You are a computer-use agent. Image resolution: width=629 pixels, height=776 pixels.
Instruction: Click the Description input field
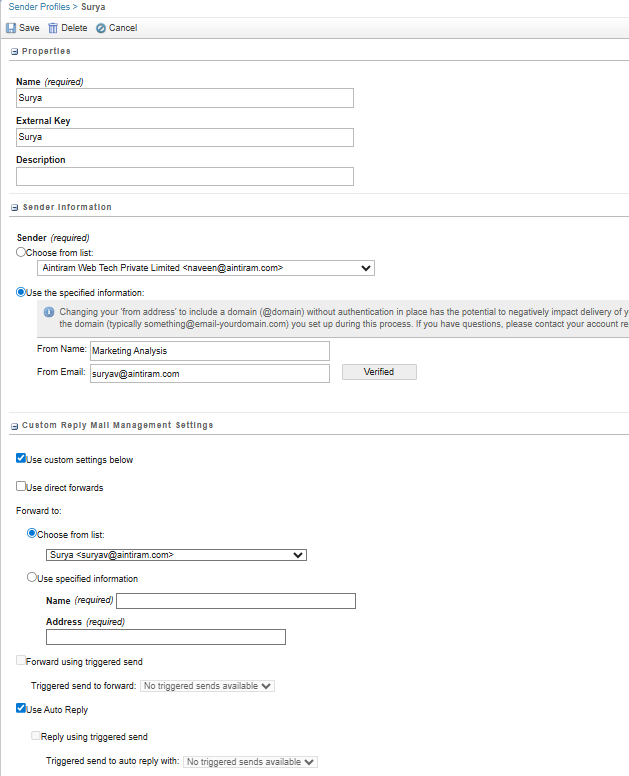click(x=185, y=177)
